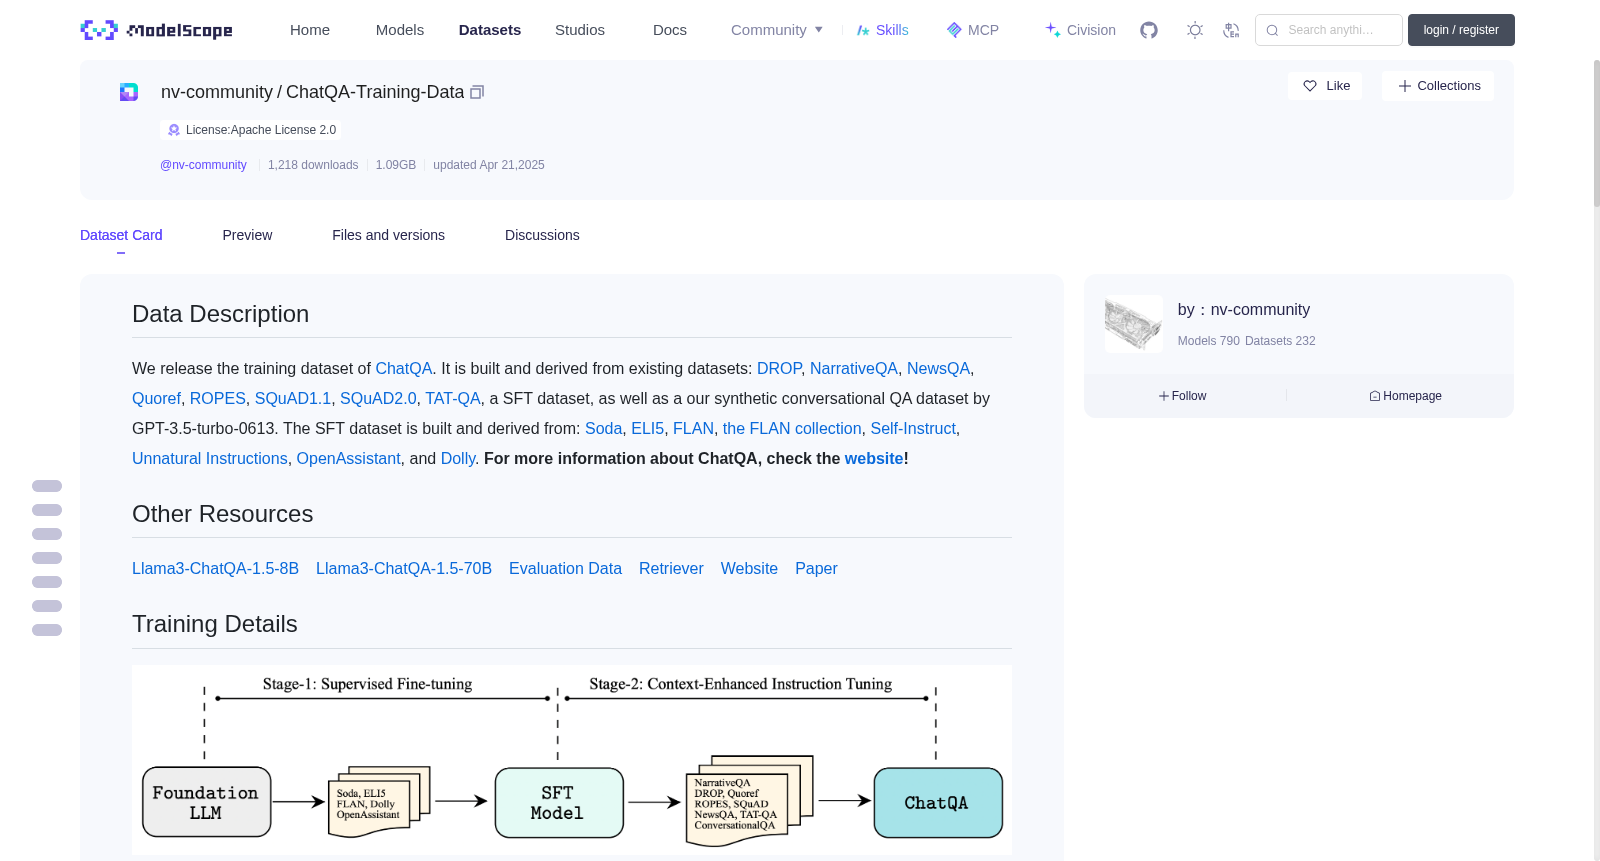The width and height of the screenshot is (1600, 861).
Task: Open the FLAN link
Action: pos(694,429)
